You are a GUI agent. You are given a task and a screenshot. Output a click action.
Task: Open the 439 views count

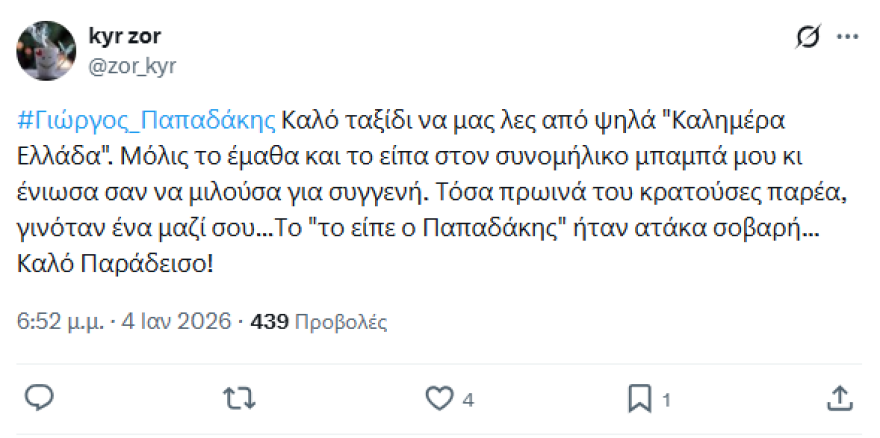pyautogui.click(x=269, y=322)
